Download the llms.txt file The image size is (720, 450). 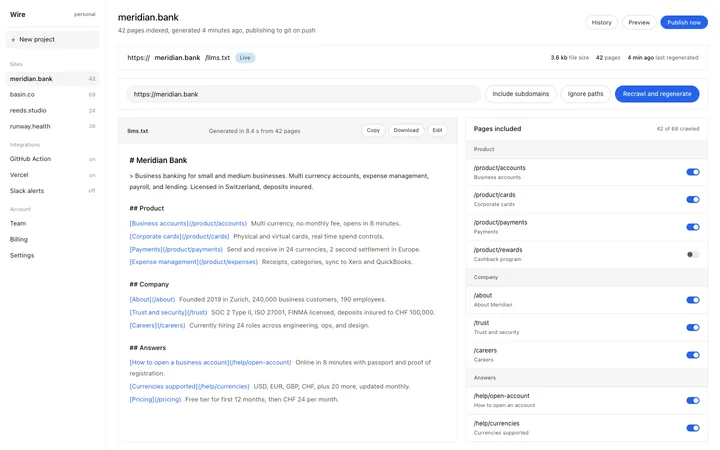coord(406,131)
